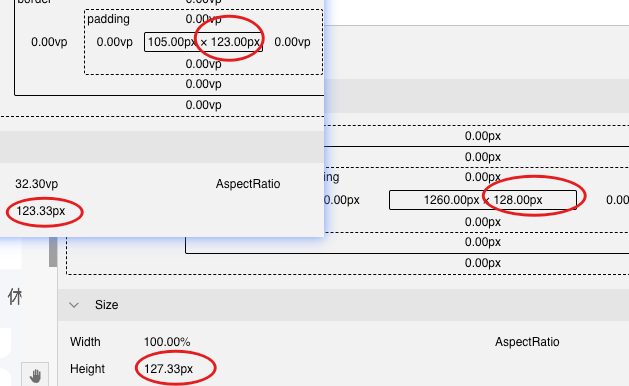Click the AspectRatio label beside 32.30vp
Viewport: 629px width, 386px height.
click(248, 184)
